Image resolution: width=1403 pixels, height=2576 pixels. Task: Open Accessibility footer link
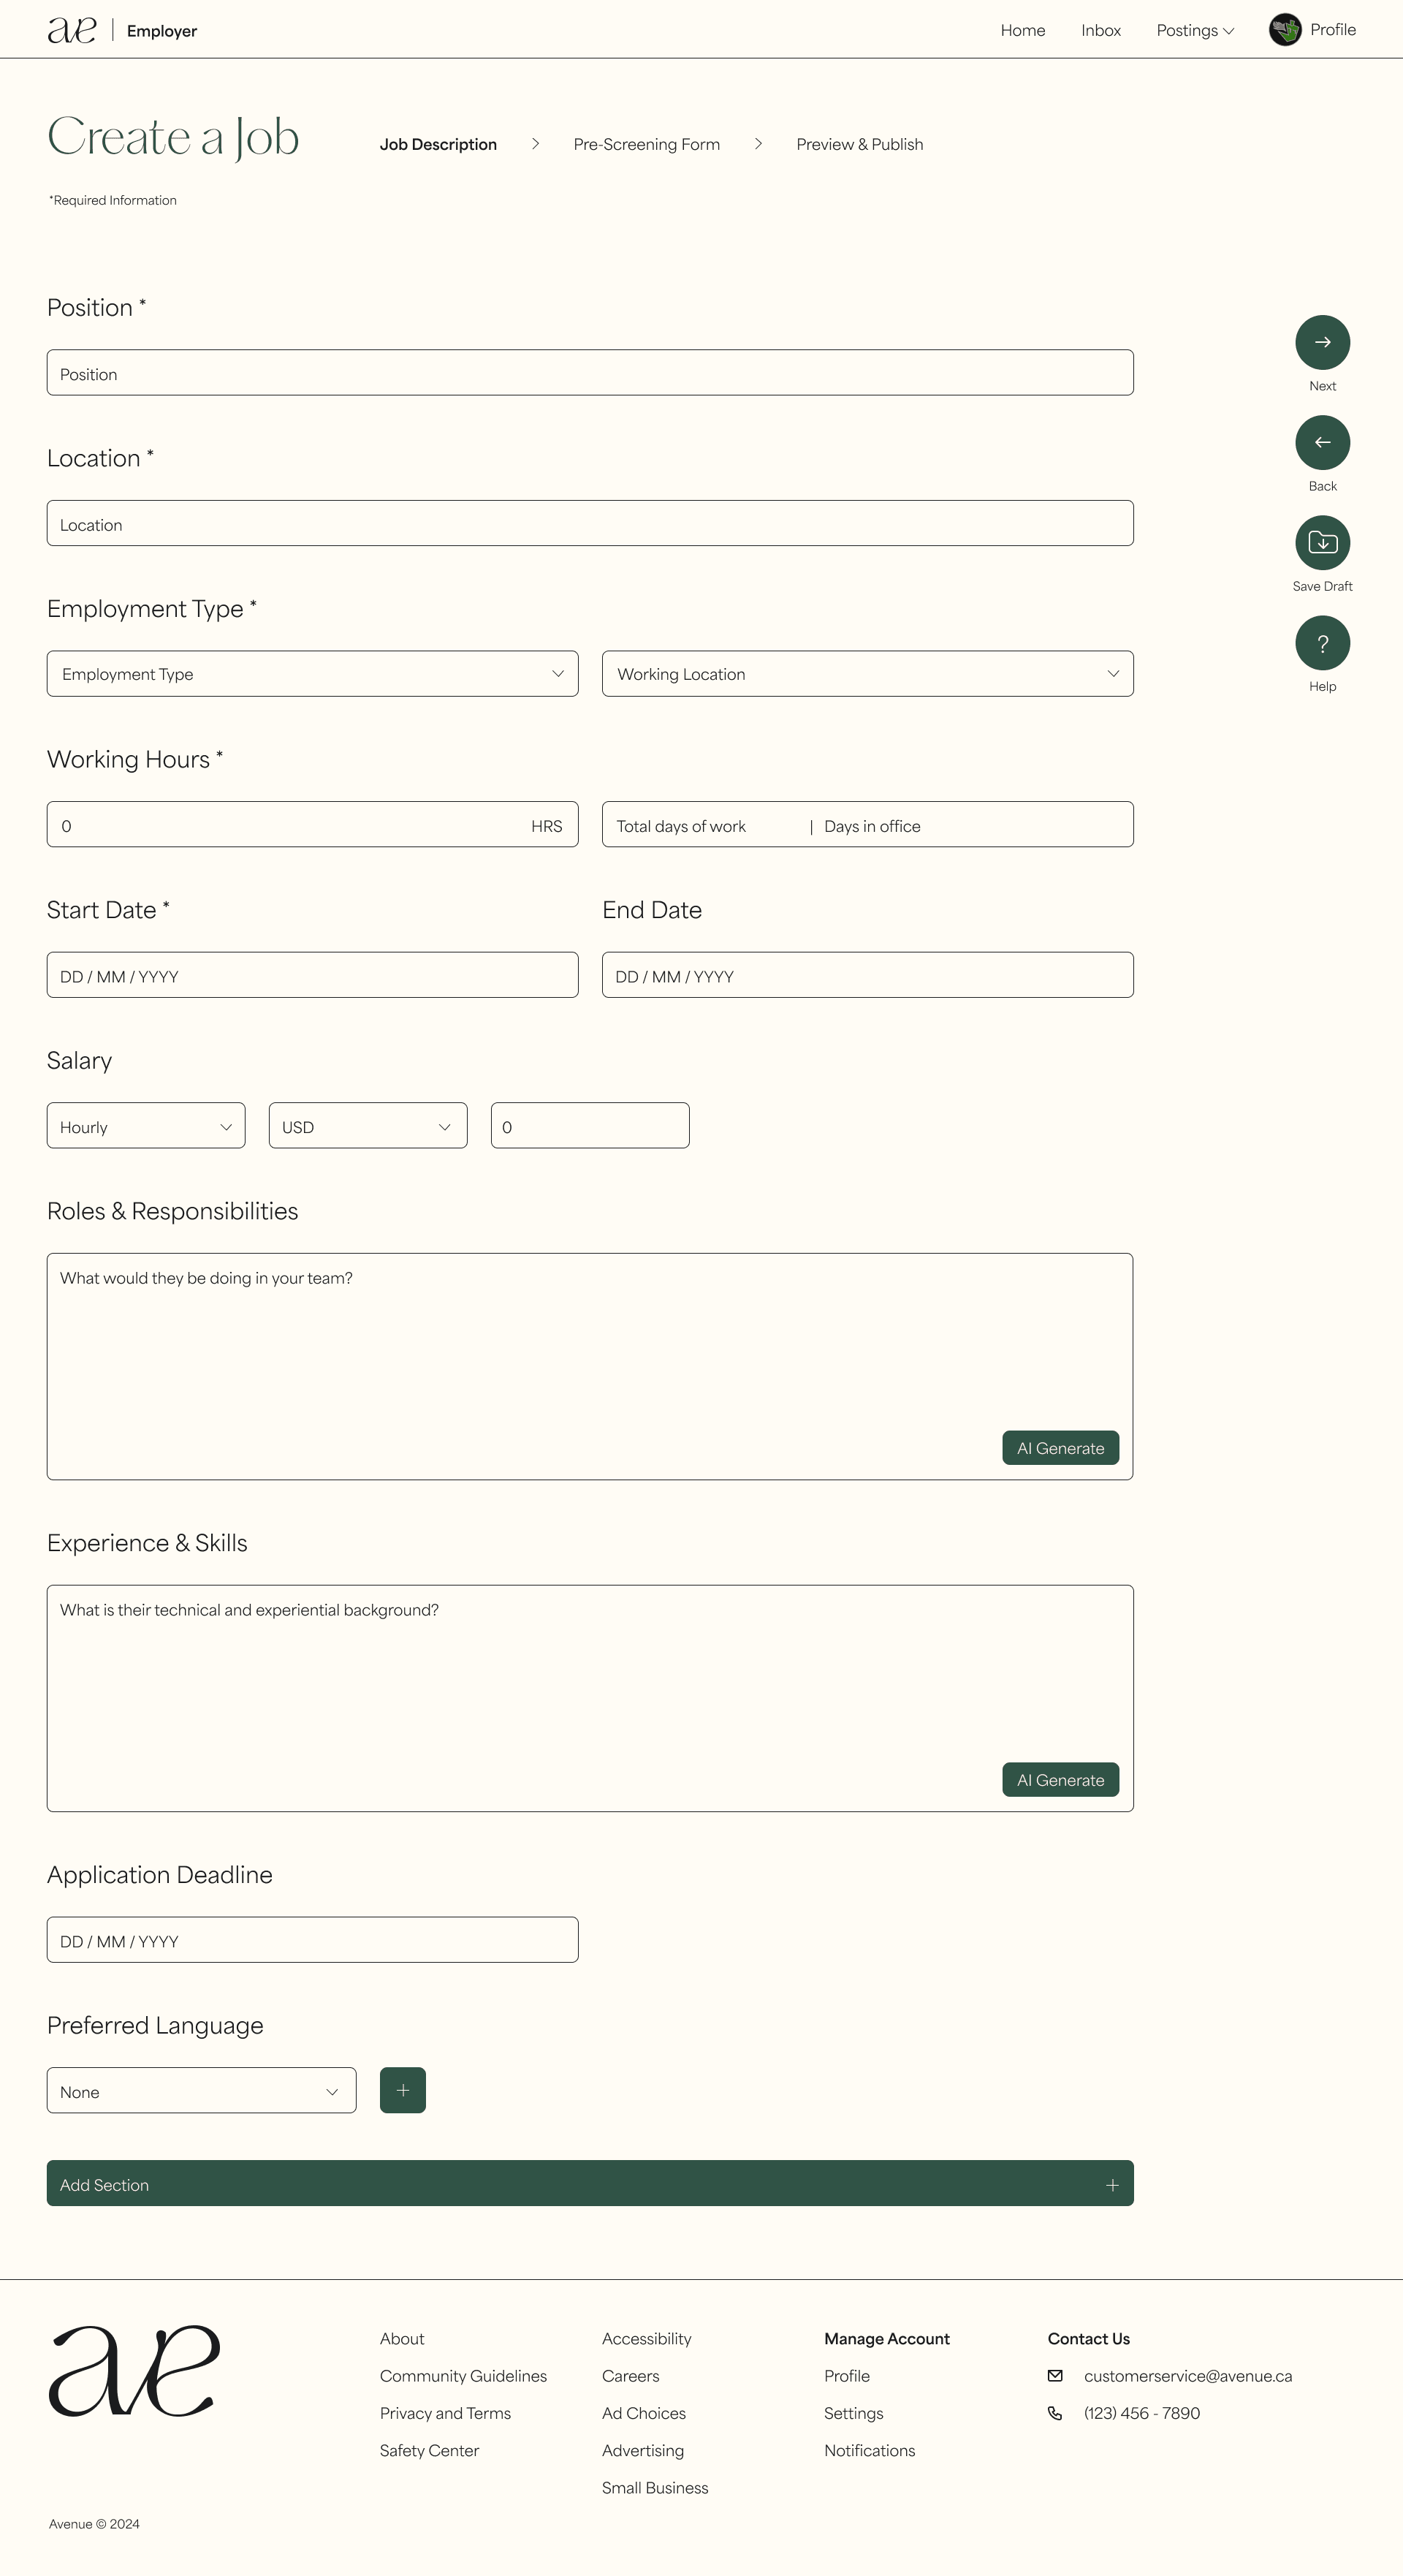pos(646,2338)
